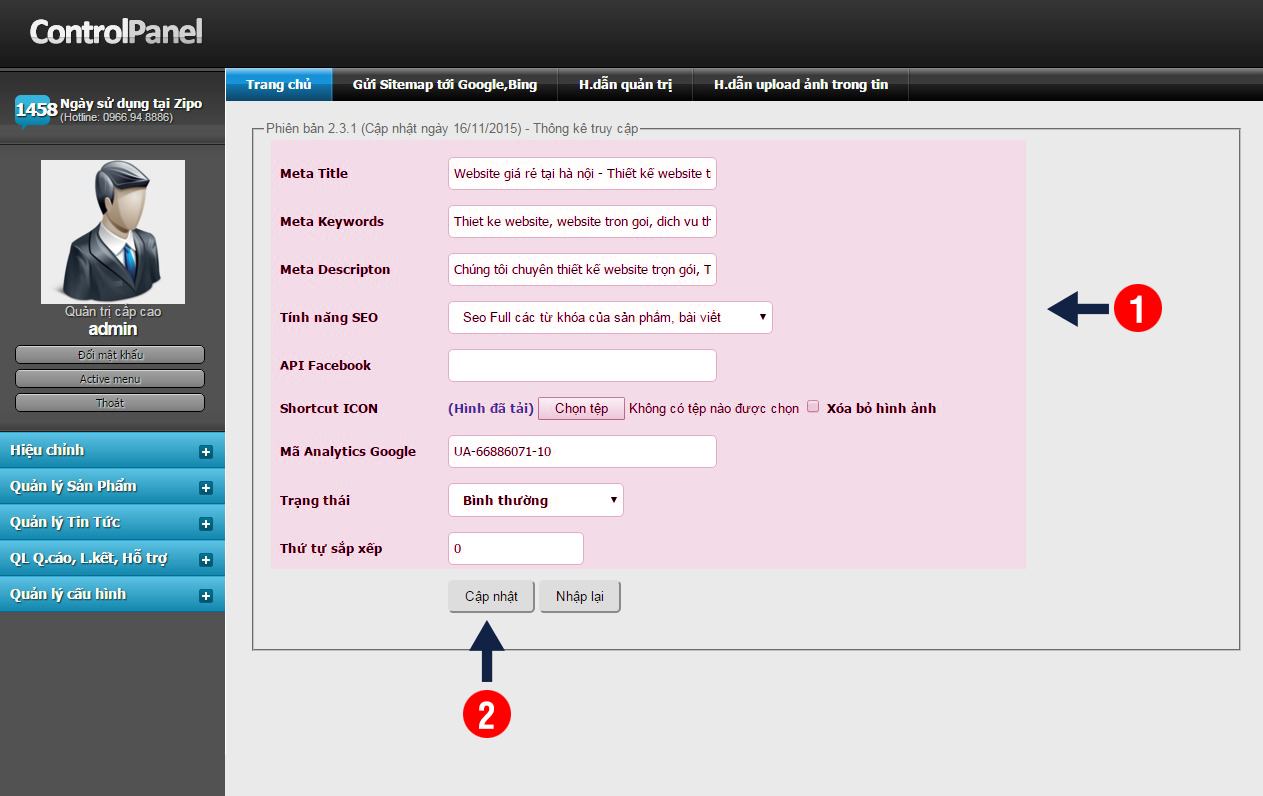Open the Quản lý cấu hình menu
The width and height of the screenshot is (1263, 796).
[x=112, y=595]
